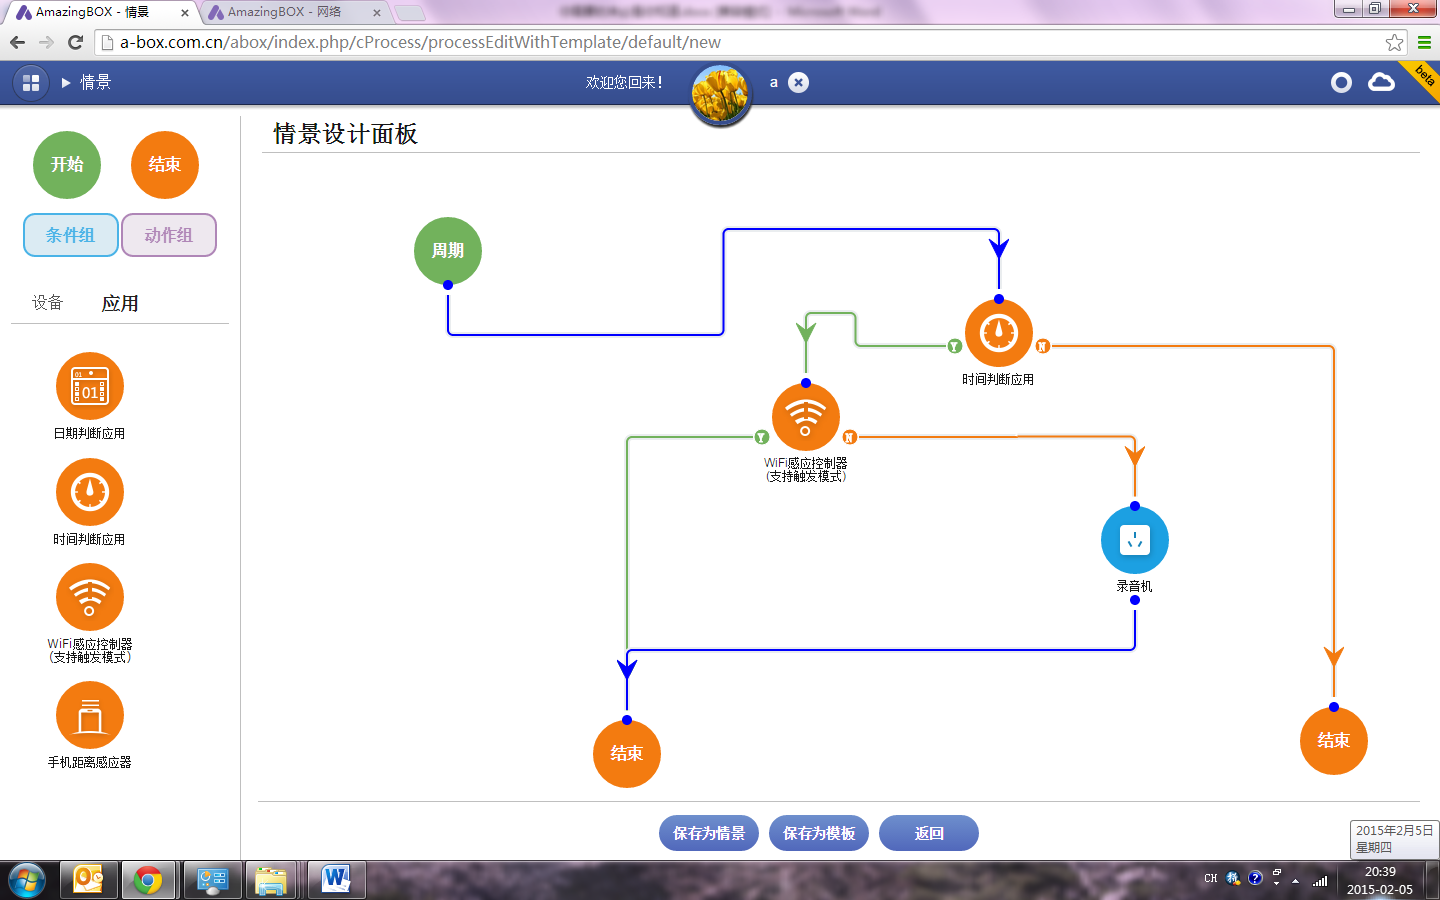Image resolution: width=1440 pixels, height=900 pixels.
Task: Open Word from the Windows taskbar
Action: click(336, 880)
